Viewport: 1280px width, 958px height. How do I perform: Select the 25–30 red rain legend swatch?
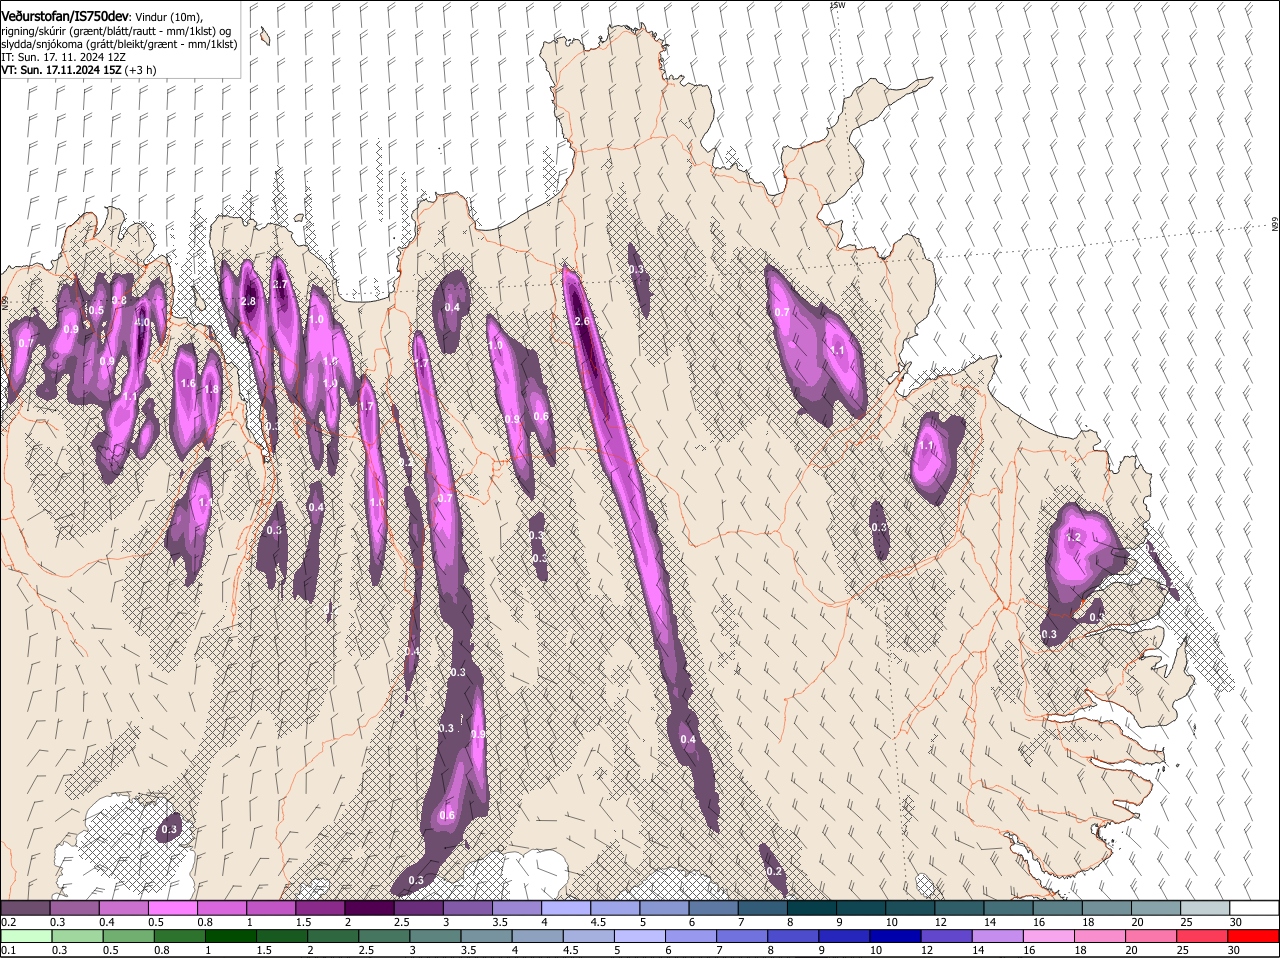click(x=1203, y=937)
